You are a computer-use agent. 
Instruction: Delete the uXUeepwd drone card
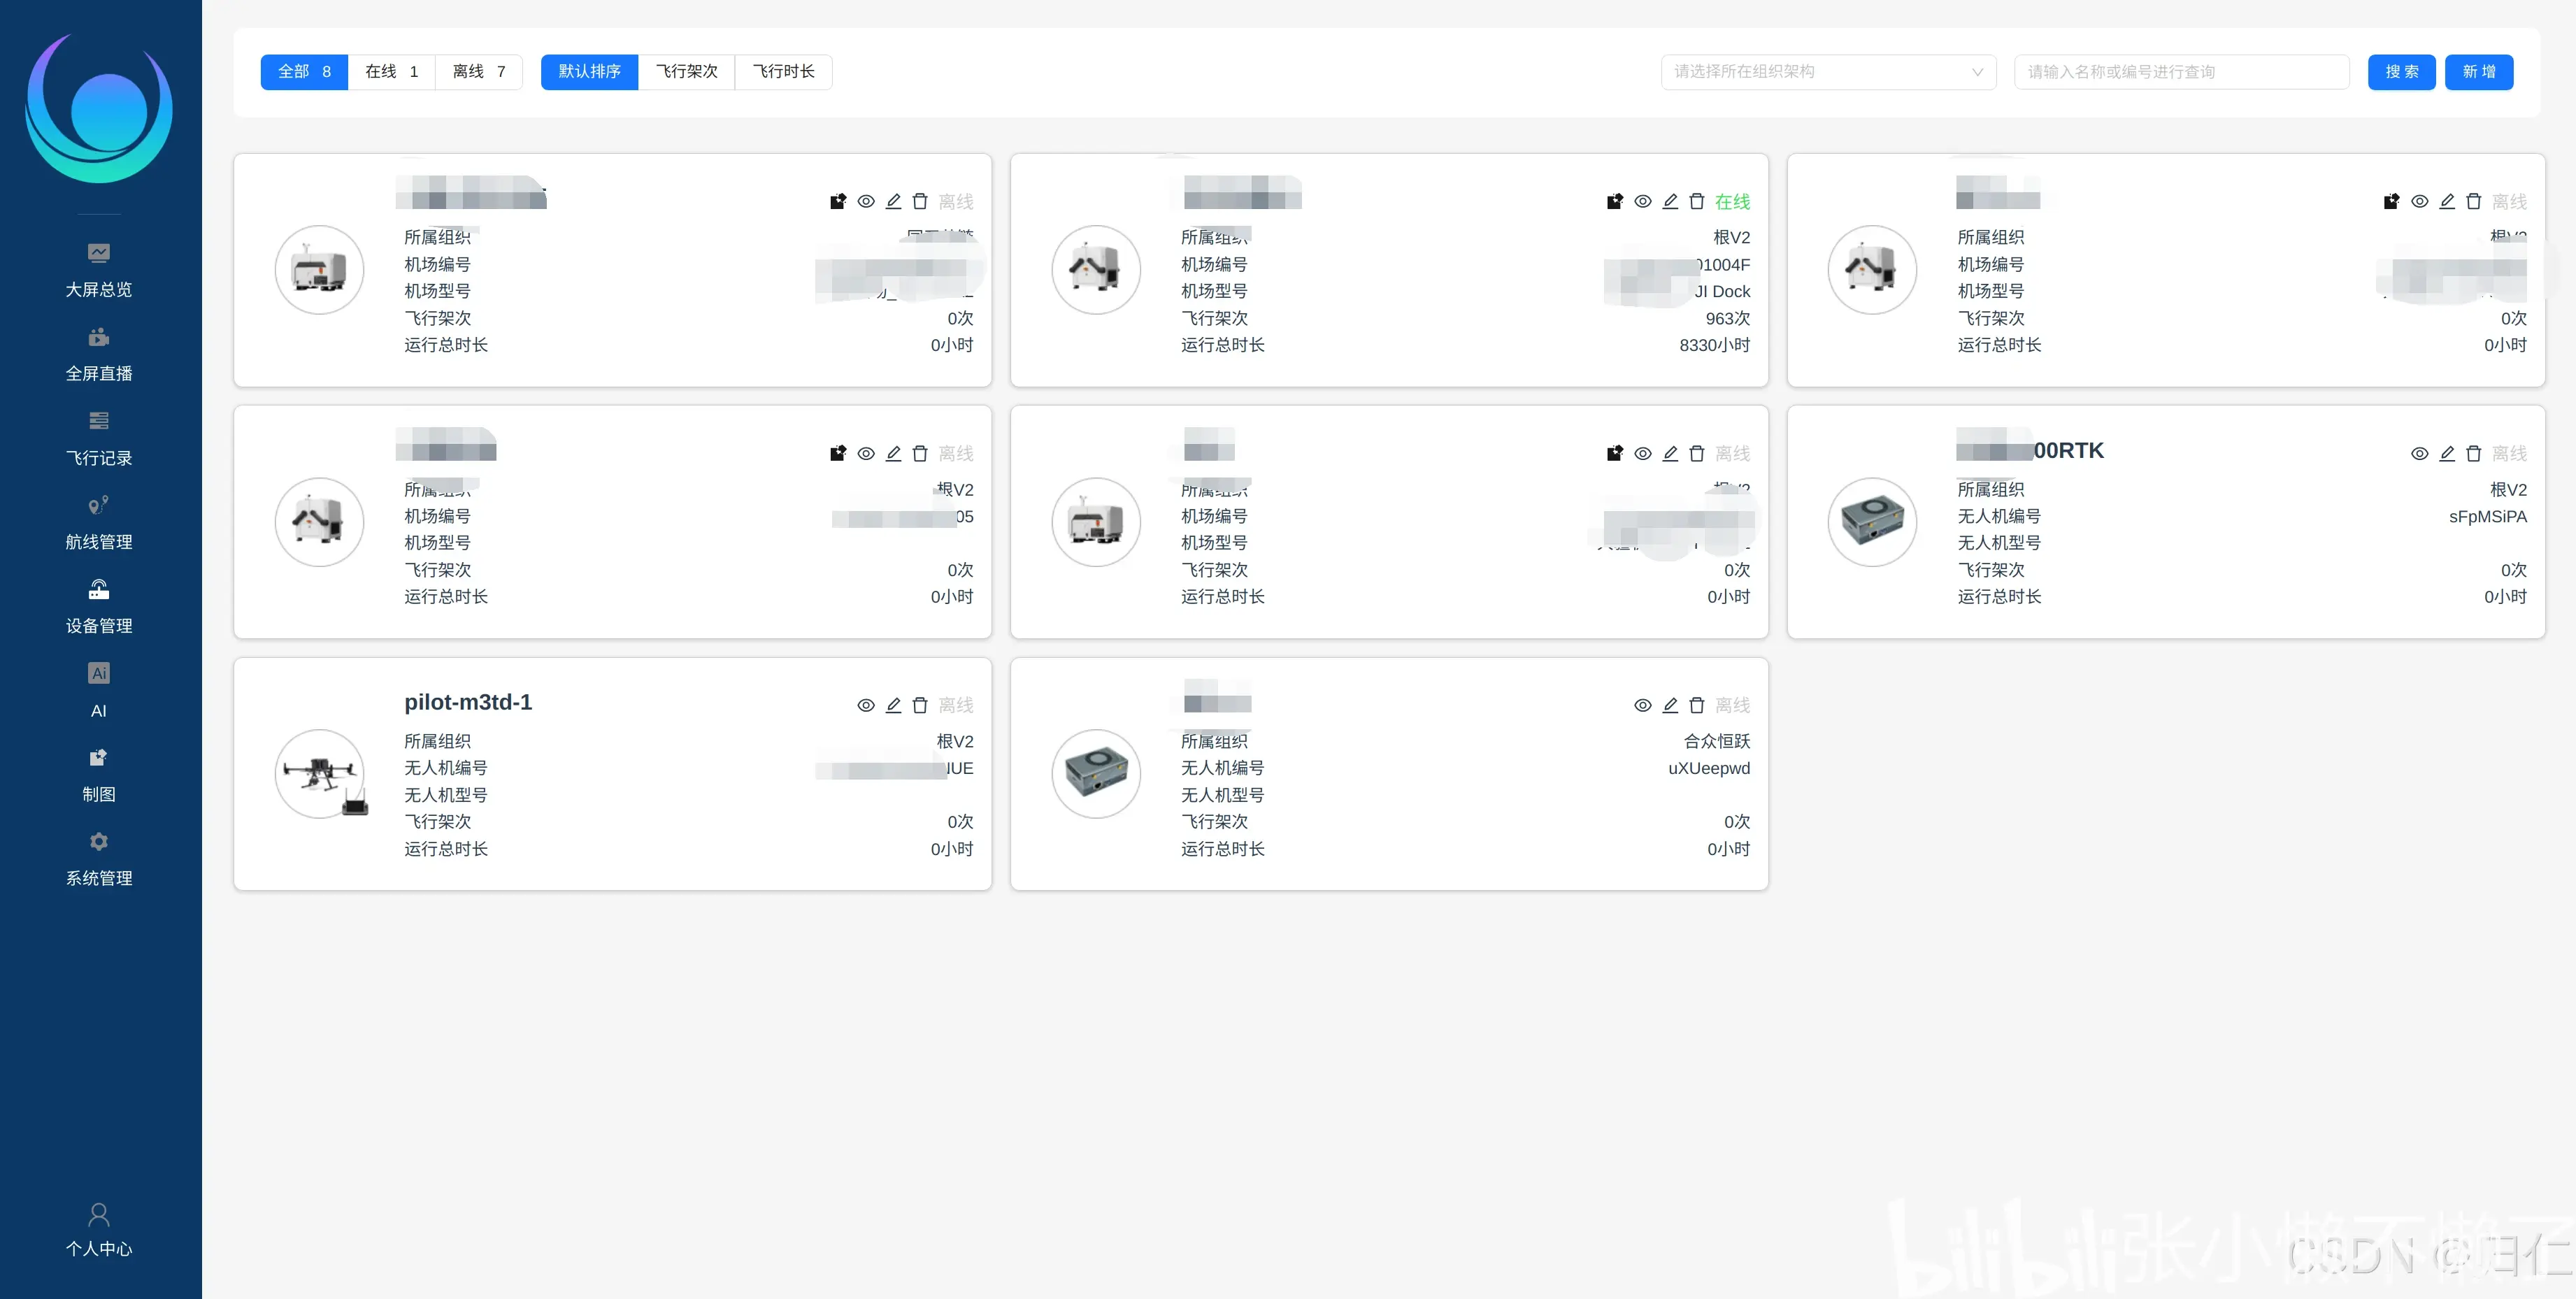pos(1697,705)
